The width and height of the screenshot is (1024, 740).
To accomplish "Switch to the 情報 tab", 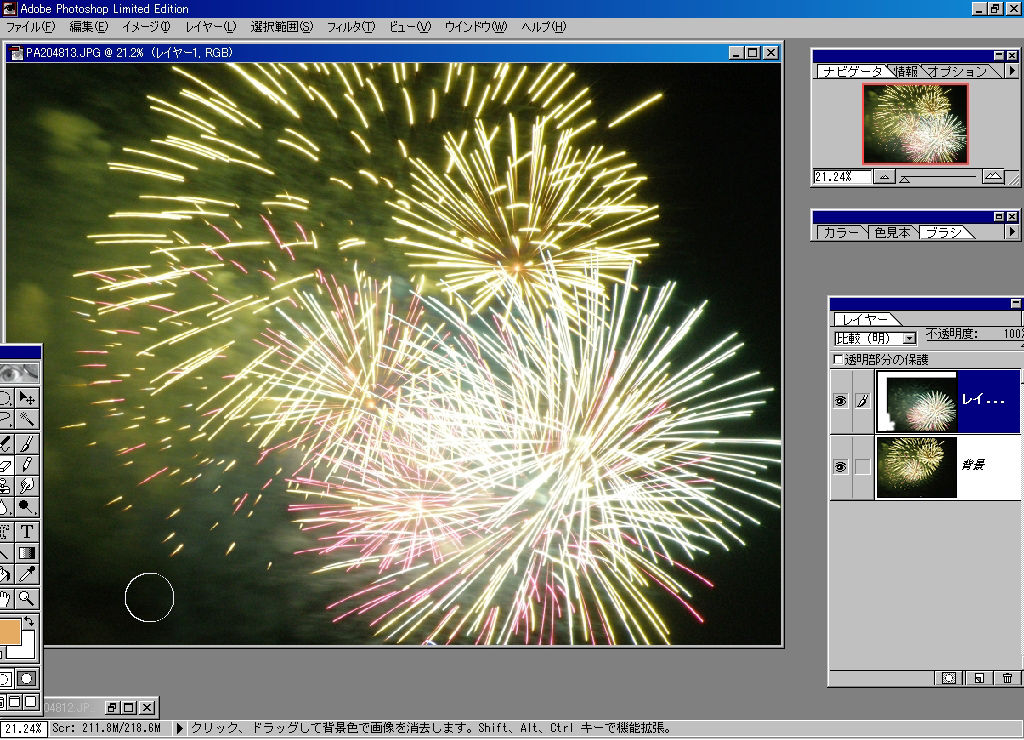I will (906, 71).
